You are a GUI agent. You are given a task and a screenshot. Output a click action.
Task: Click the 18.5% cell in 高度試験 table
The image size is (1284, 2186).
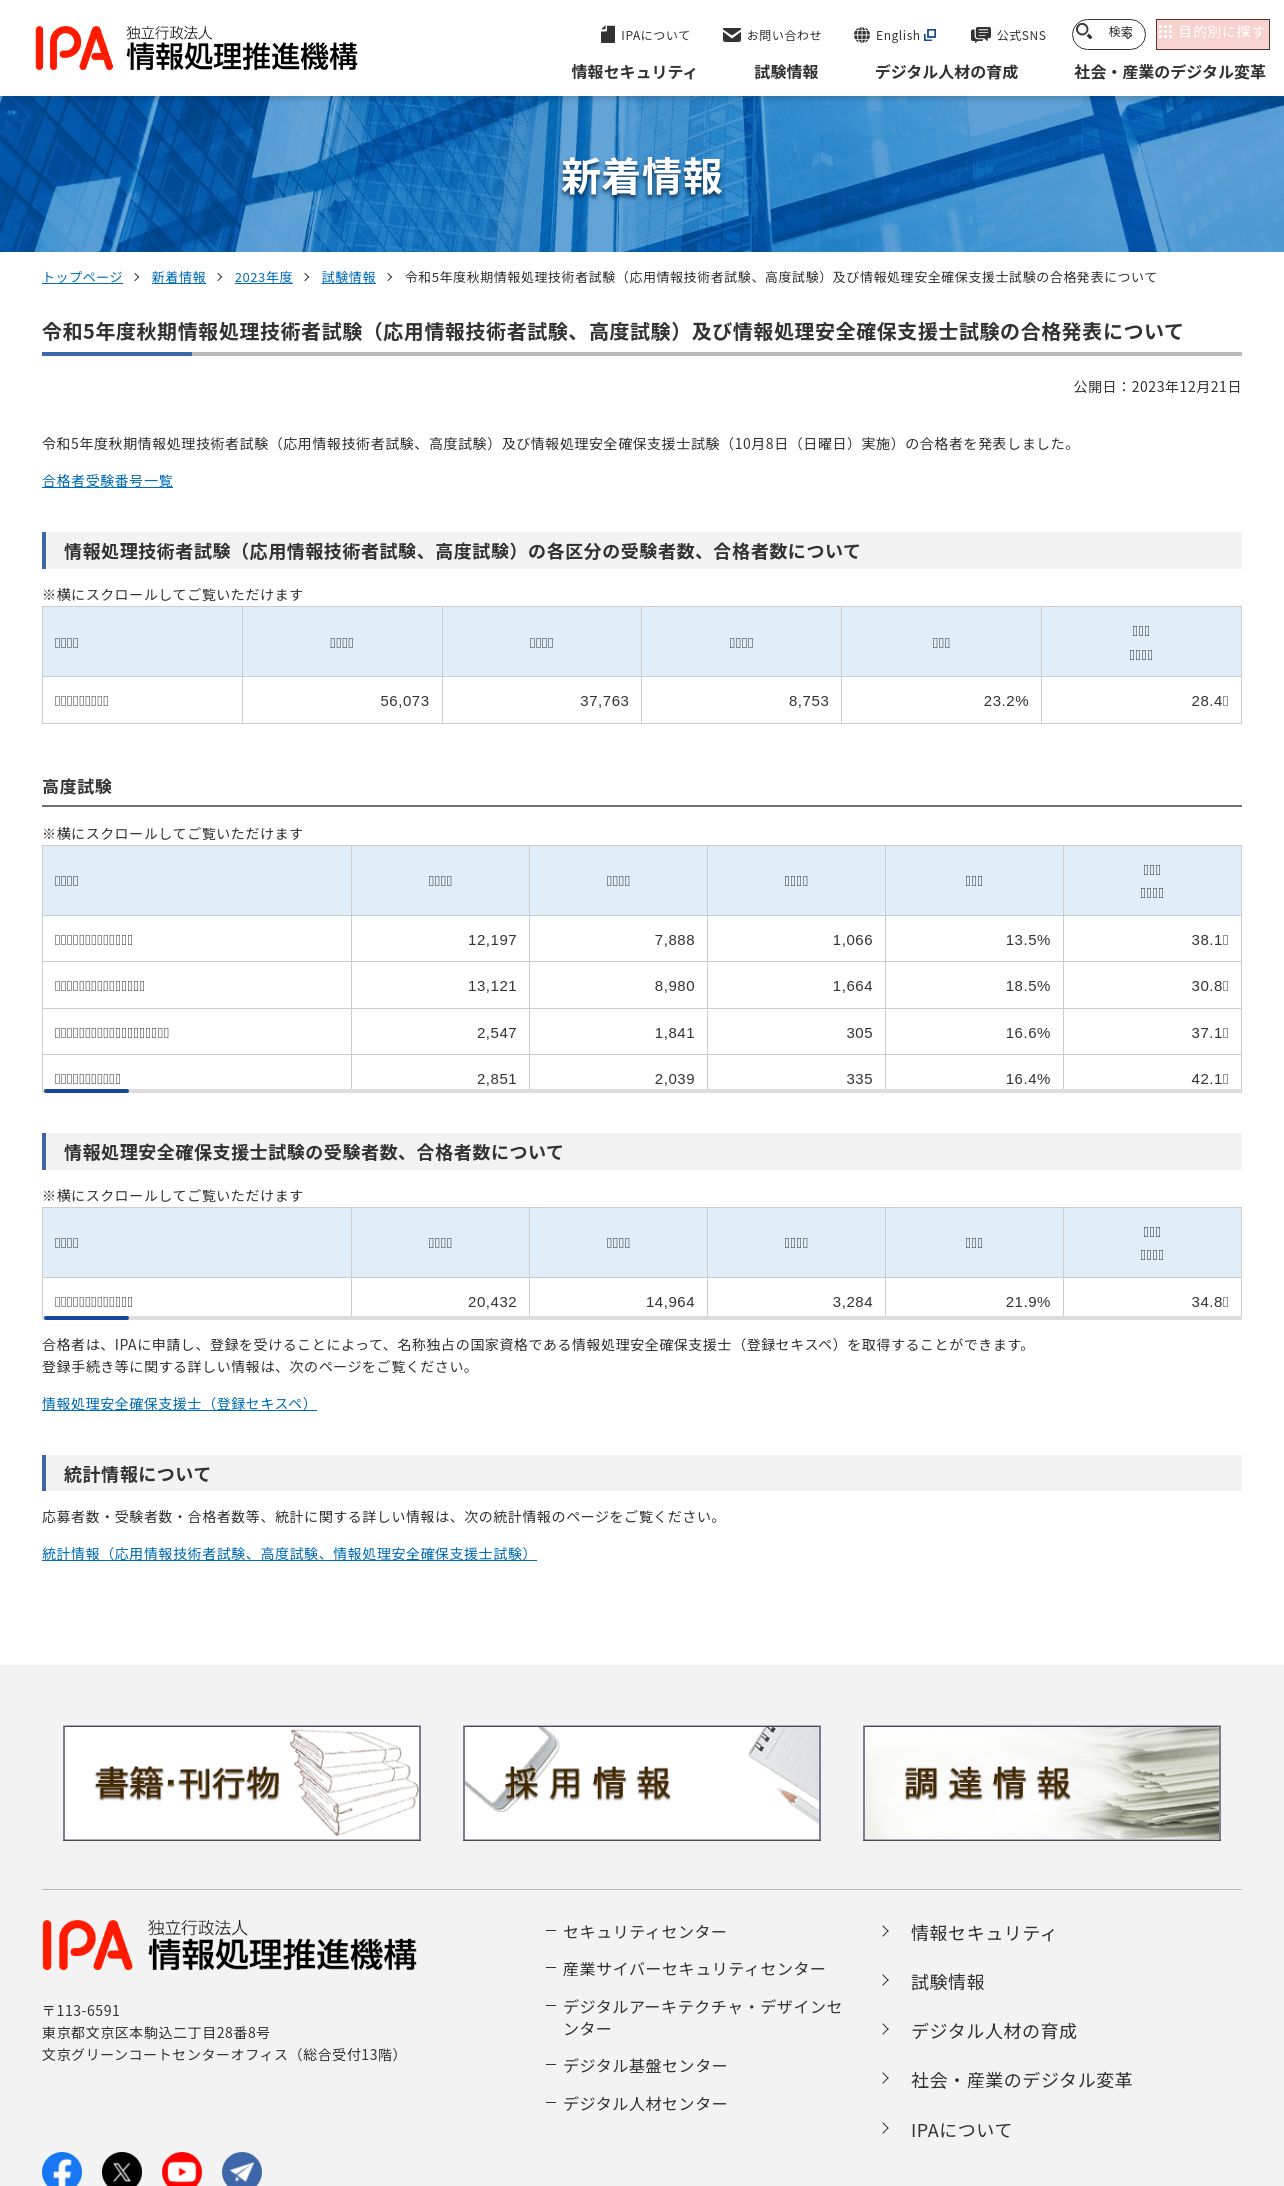pyautogui.click(x=974, y=986)
